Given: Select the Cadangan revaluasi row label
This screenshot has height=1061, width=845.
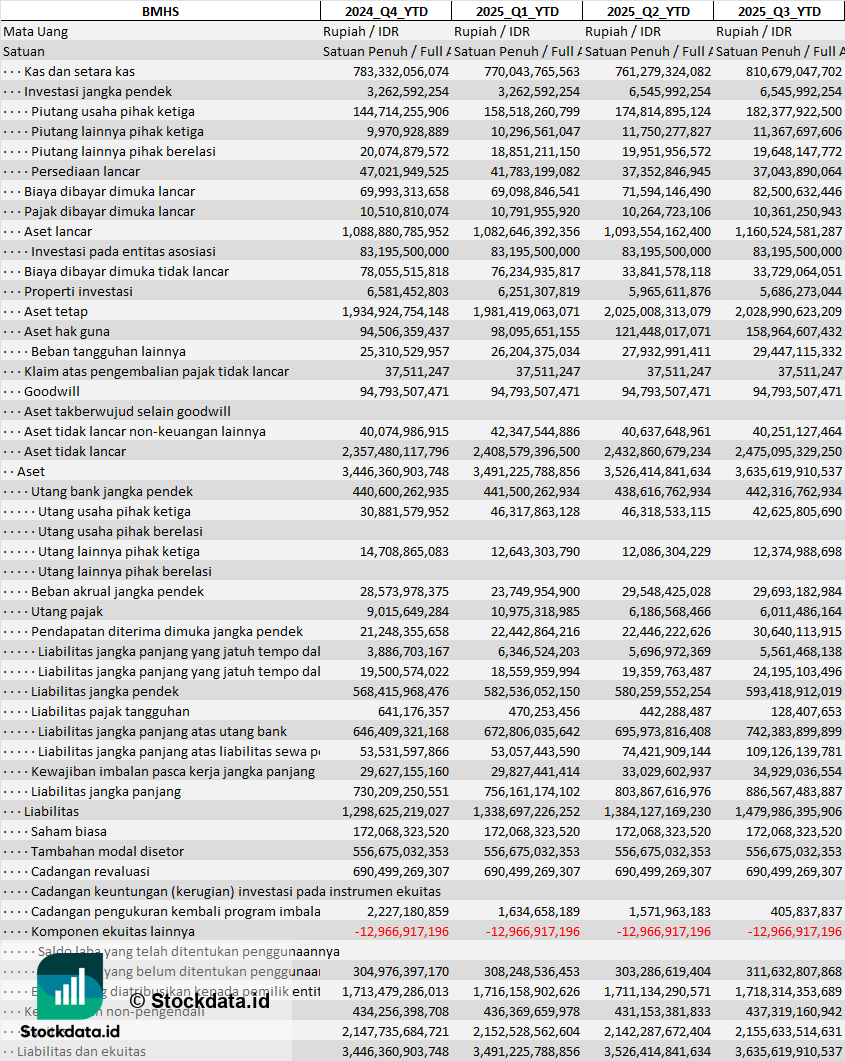Looking at the screenshot, I should coord(90,871).
